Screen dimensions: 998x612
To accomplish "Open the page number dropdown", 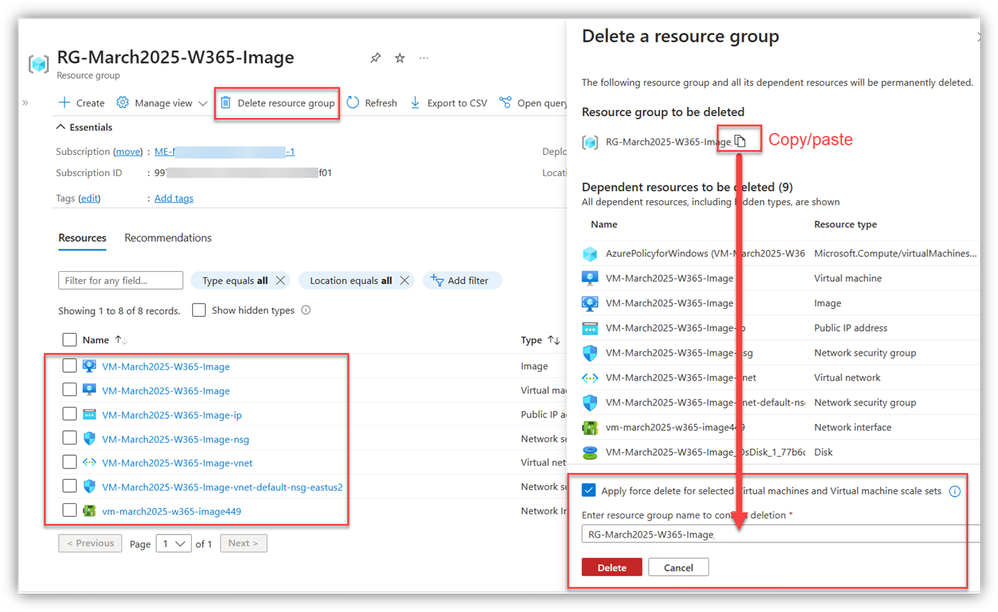I will tap(173, 544).
